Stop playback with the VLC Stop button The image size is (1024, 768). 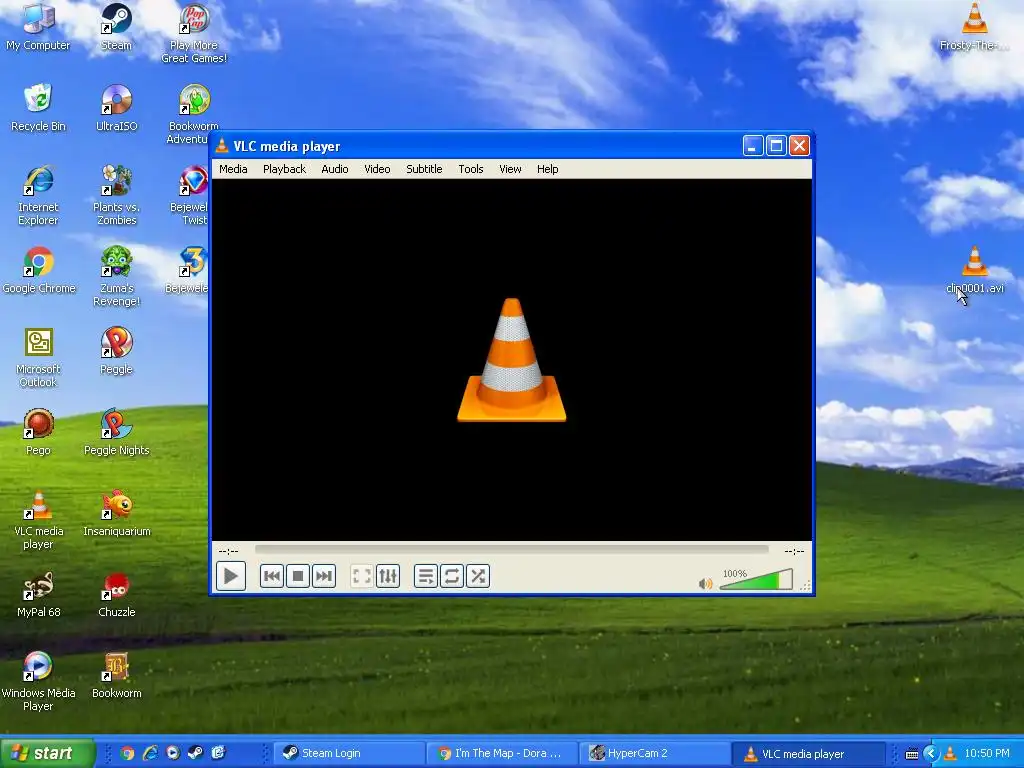click(x=298, y=576)
